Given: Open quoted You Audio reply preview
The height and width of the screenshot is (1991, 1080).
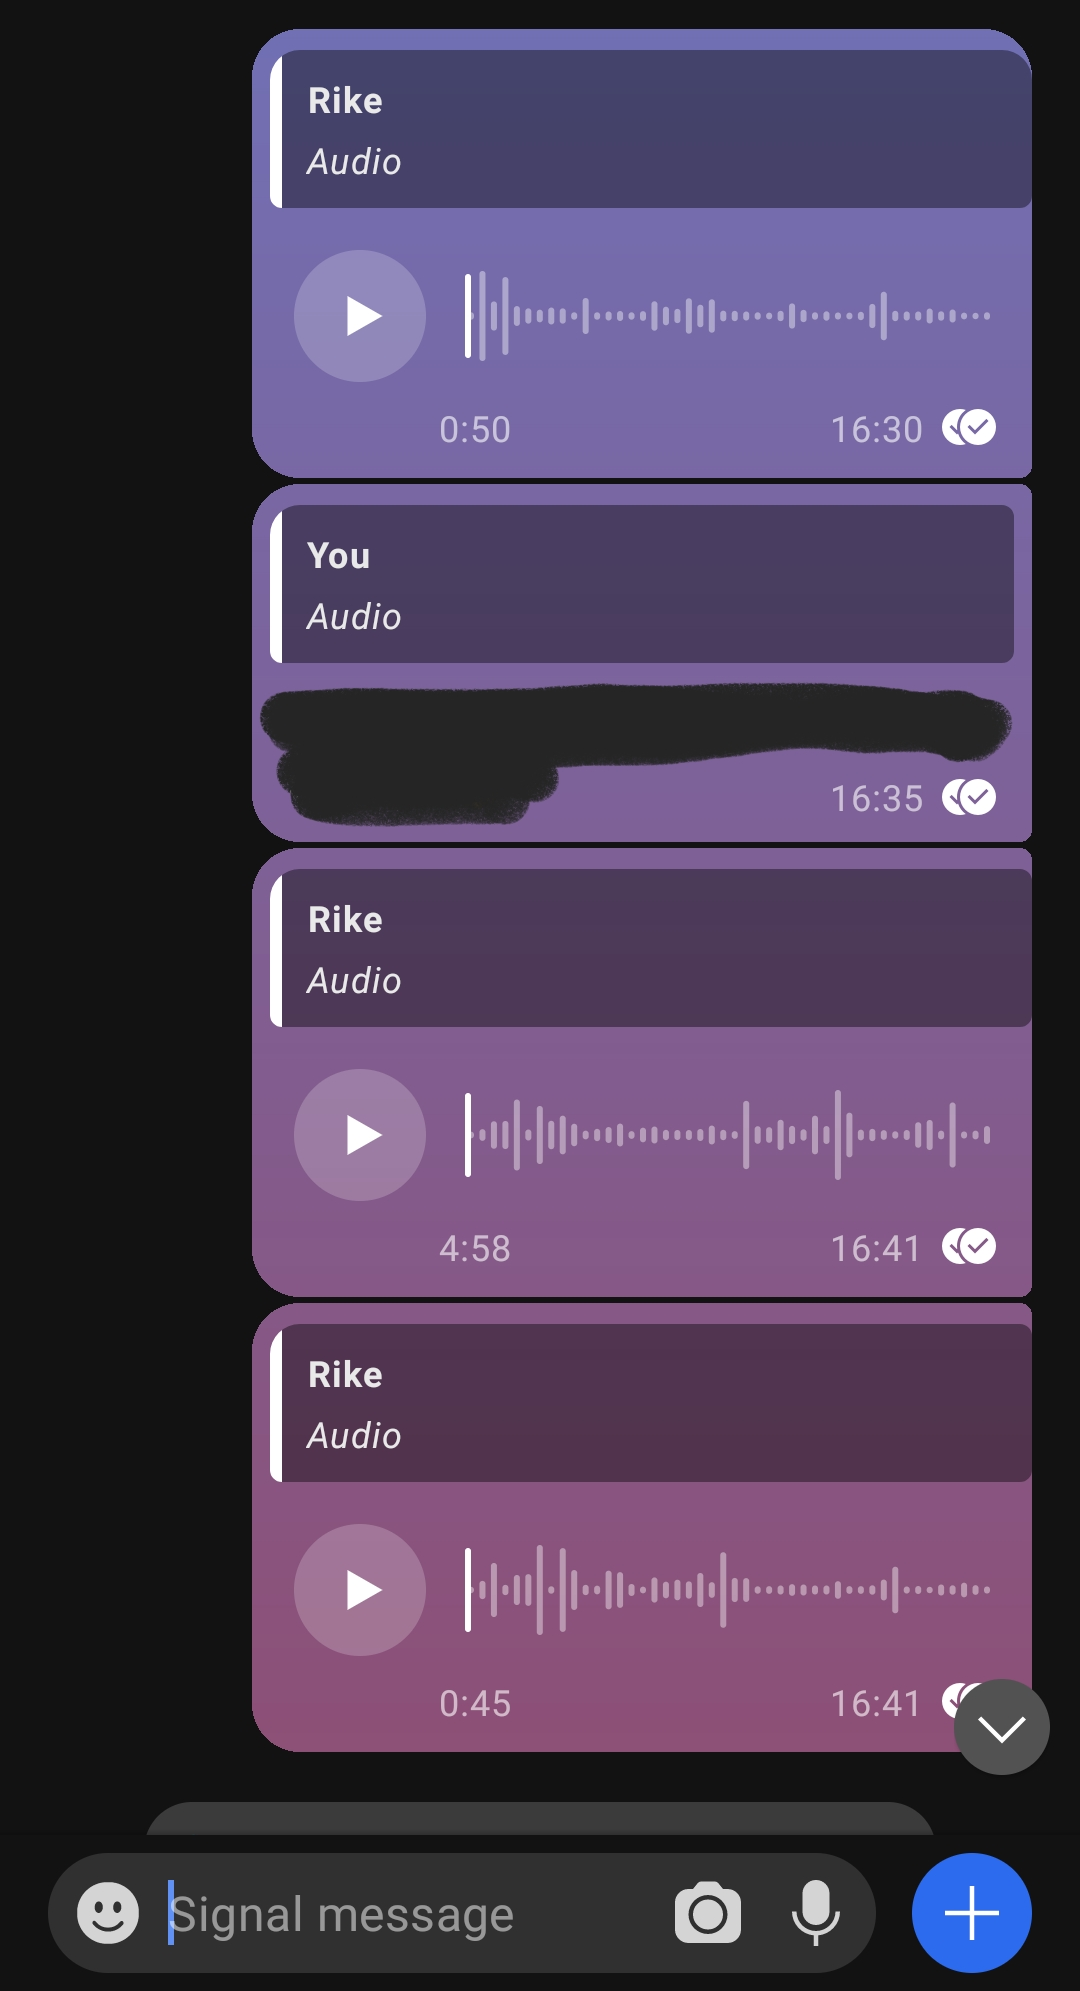Looking at the screenshot, I should [642, 584].
